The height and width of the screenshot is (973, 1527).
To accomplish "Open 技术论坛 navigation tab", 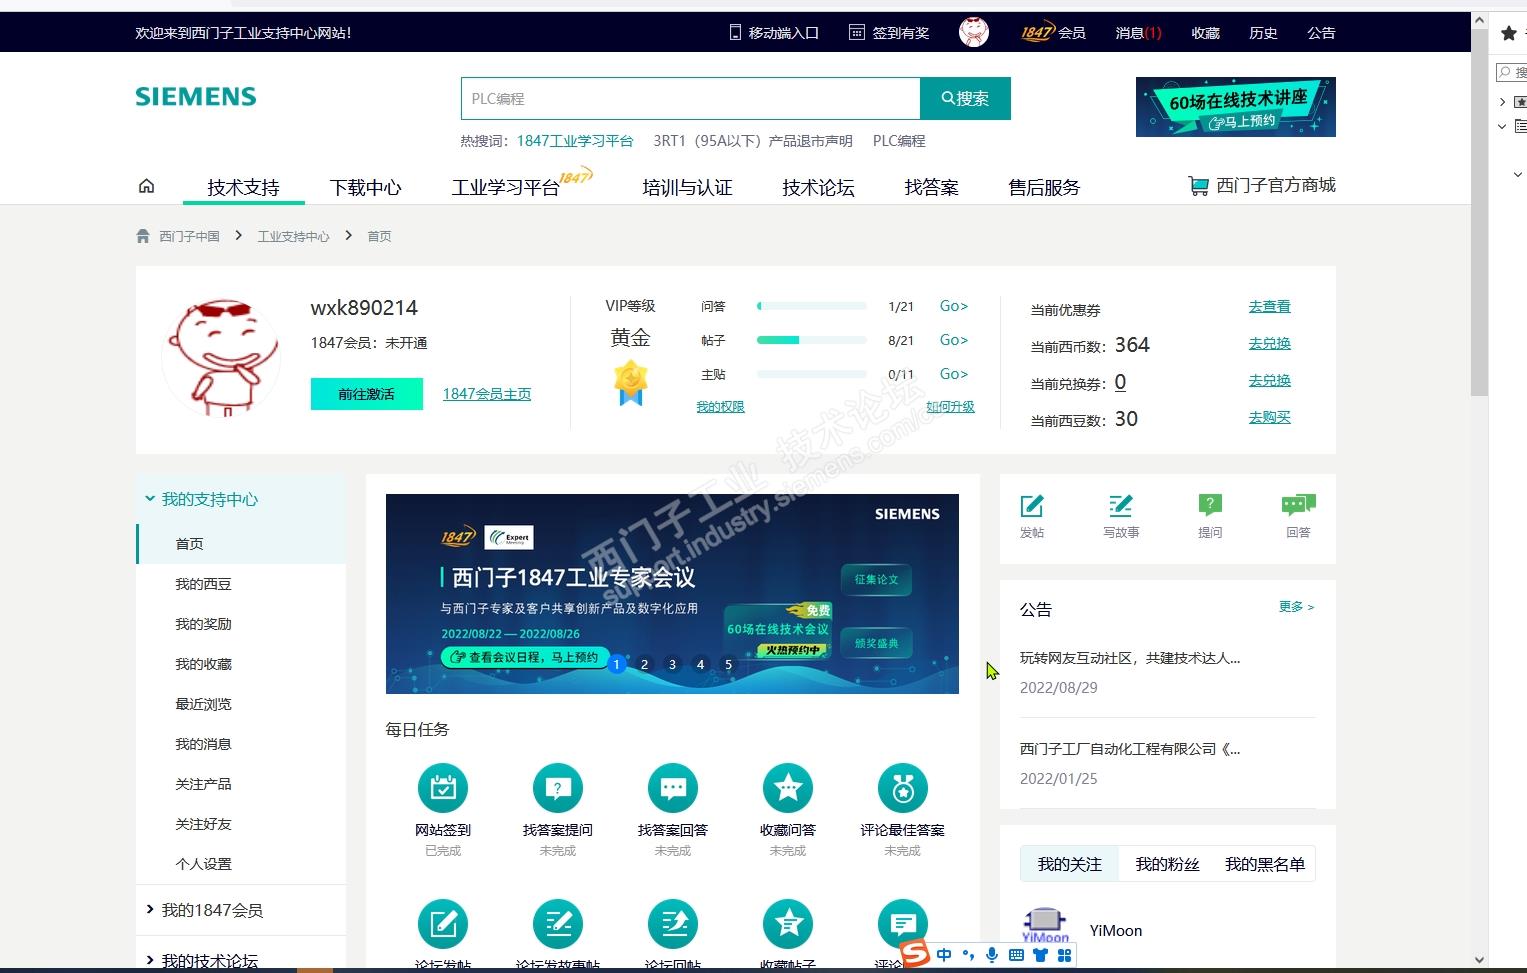I will tap(818, 187).
